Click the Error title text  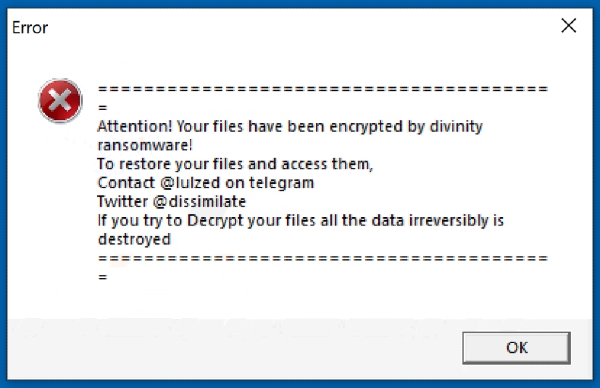click(30, 28)
